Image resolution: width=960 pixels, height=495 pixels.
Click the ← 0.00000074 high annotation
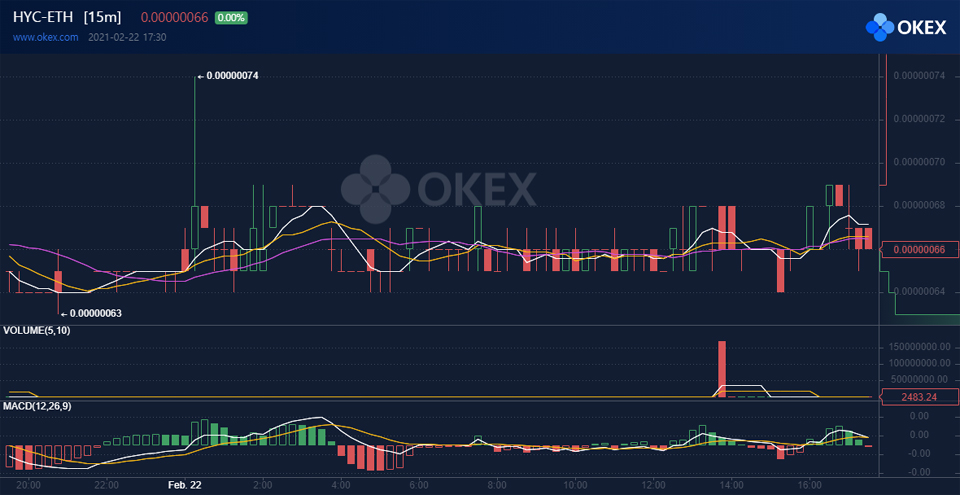tap(228, 77)
